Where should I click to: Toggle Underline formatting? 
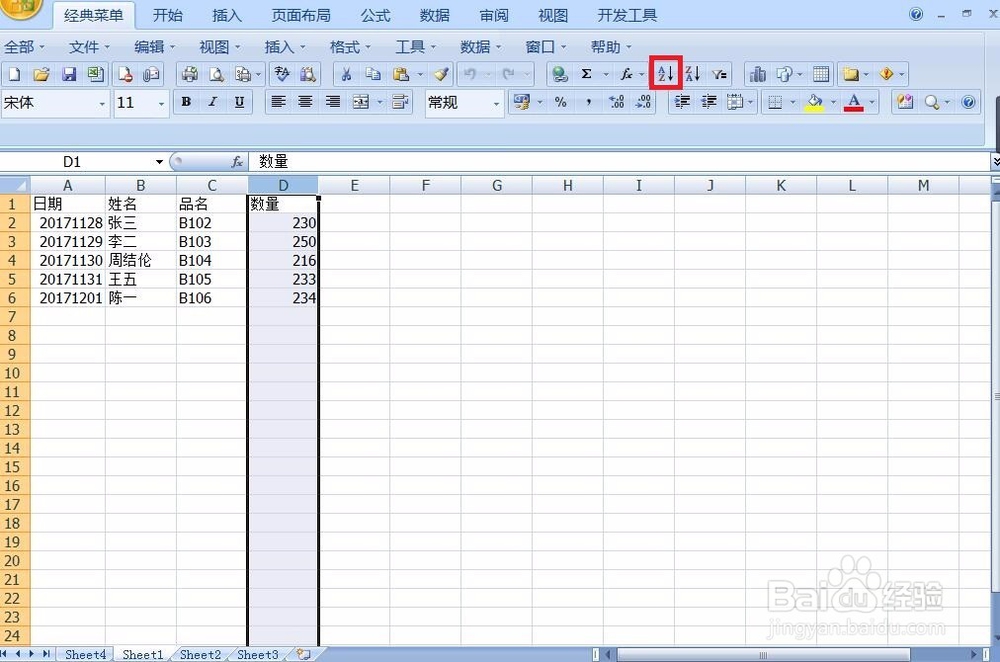pyautogui.click(x=239, y=102)
